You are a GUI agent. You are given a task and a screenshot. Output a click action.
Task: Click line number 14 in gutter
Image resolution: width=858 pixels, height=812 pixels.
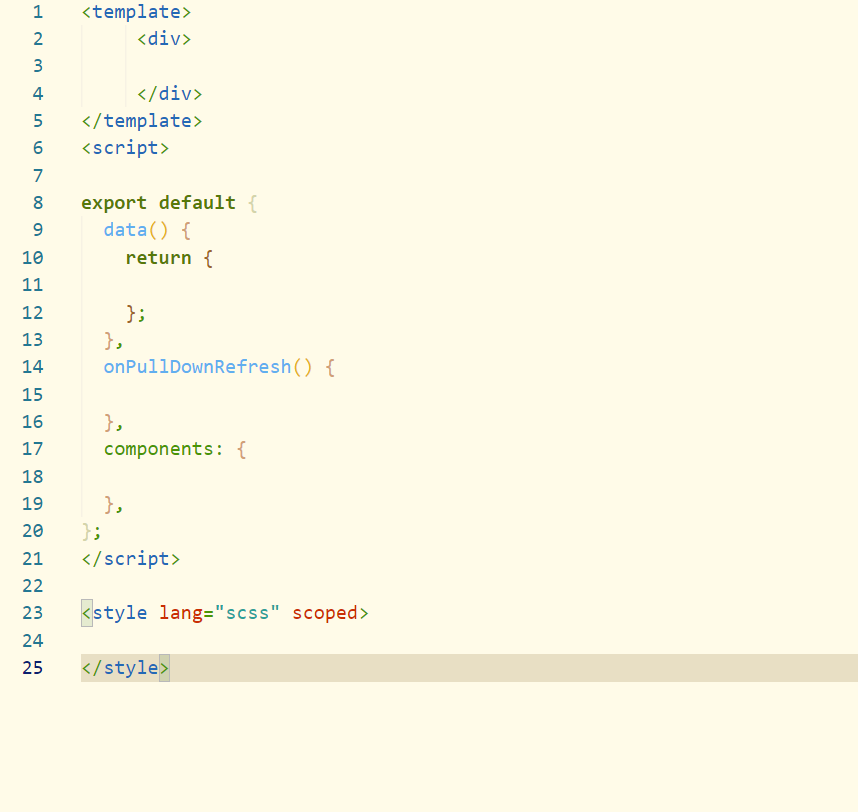tap(32, 367)
